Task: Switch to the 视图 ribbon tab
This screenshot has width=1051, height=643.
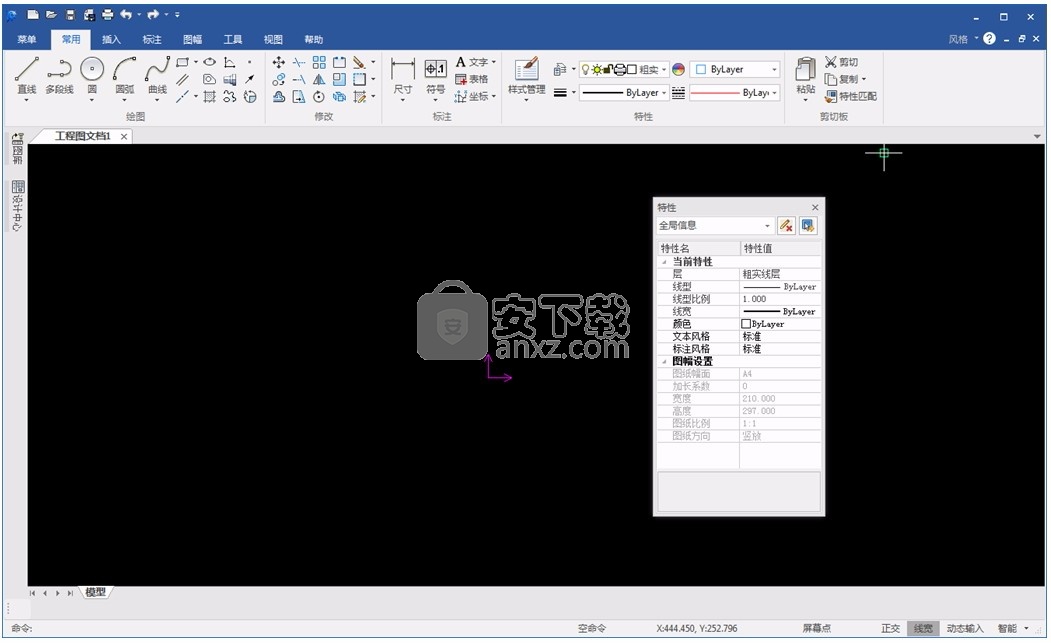Action: (x=273, y=40)
